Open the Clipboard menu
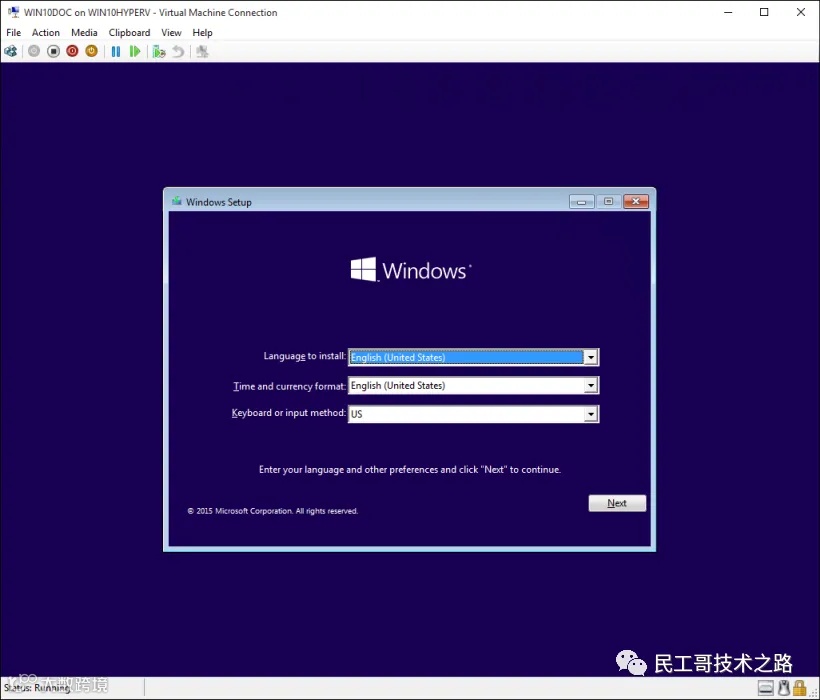Screen dimensions: 820x700 129,32
